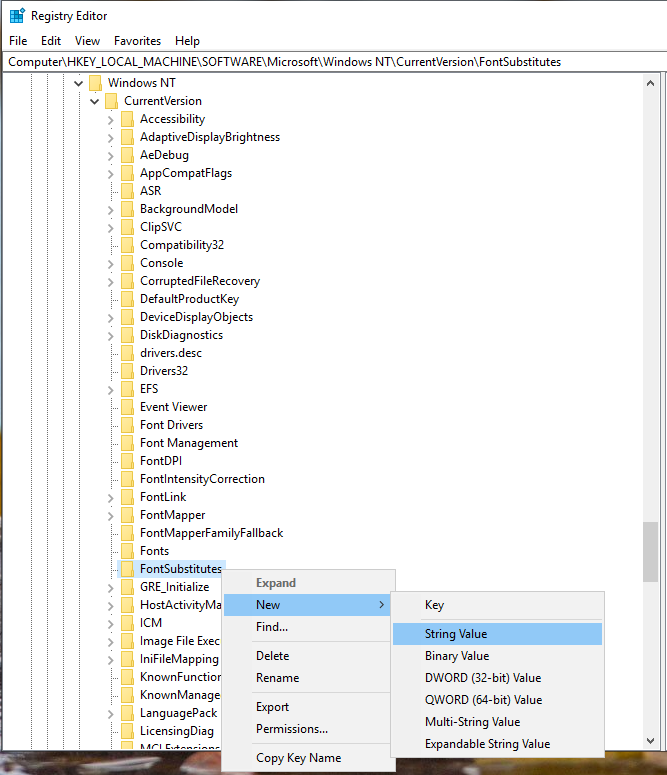Image resolution: width=667 pixels, height=775 pixels.
Task: Click the IniFileMapping folder icon
Action: point(128,659)
